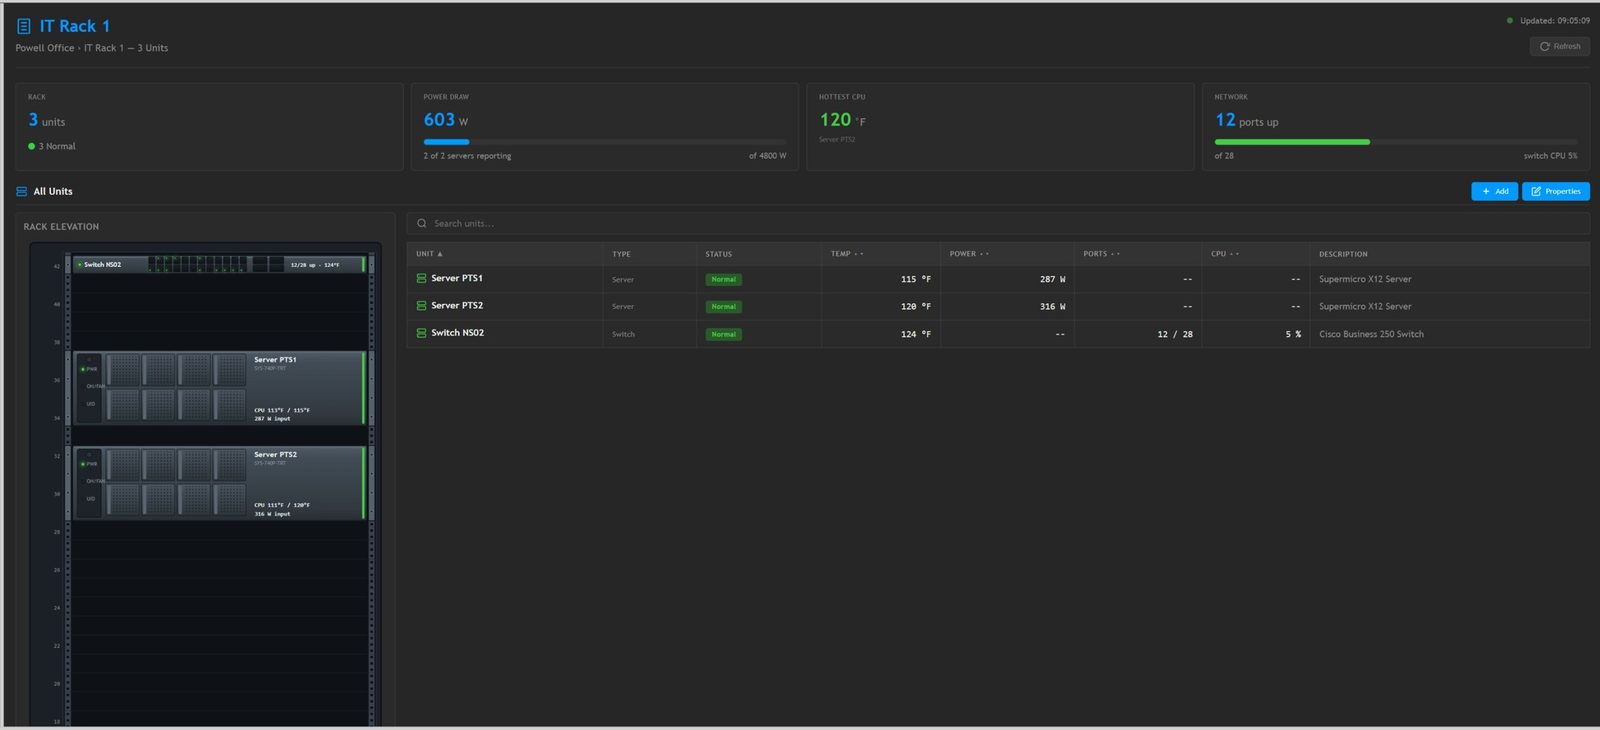Click the Switch NS02 row icon
The width and height of the screenshot is (1600, 730).
tap(421, 332)
